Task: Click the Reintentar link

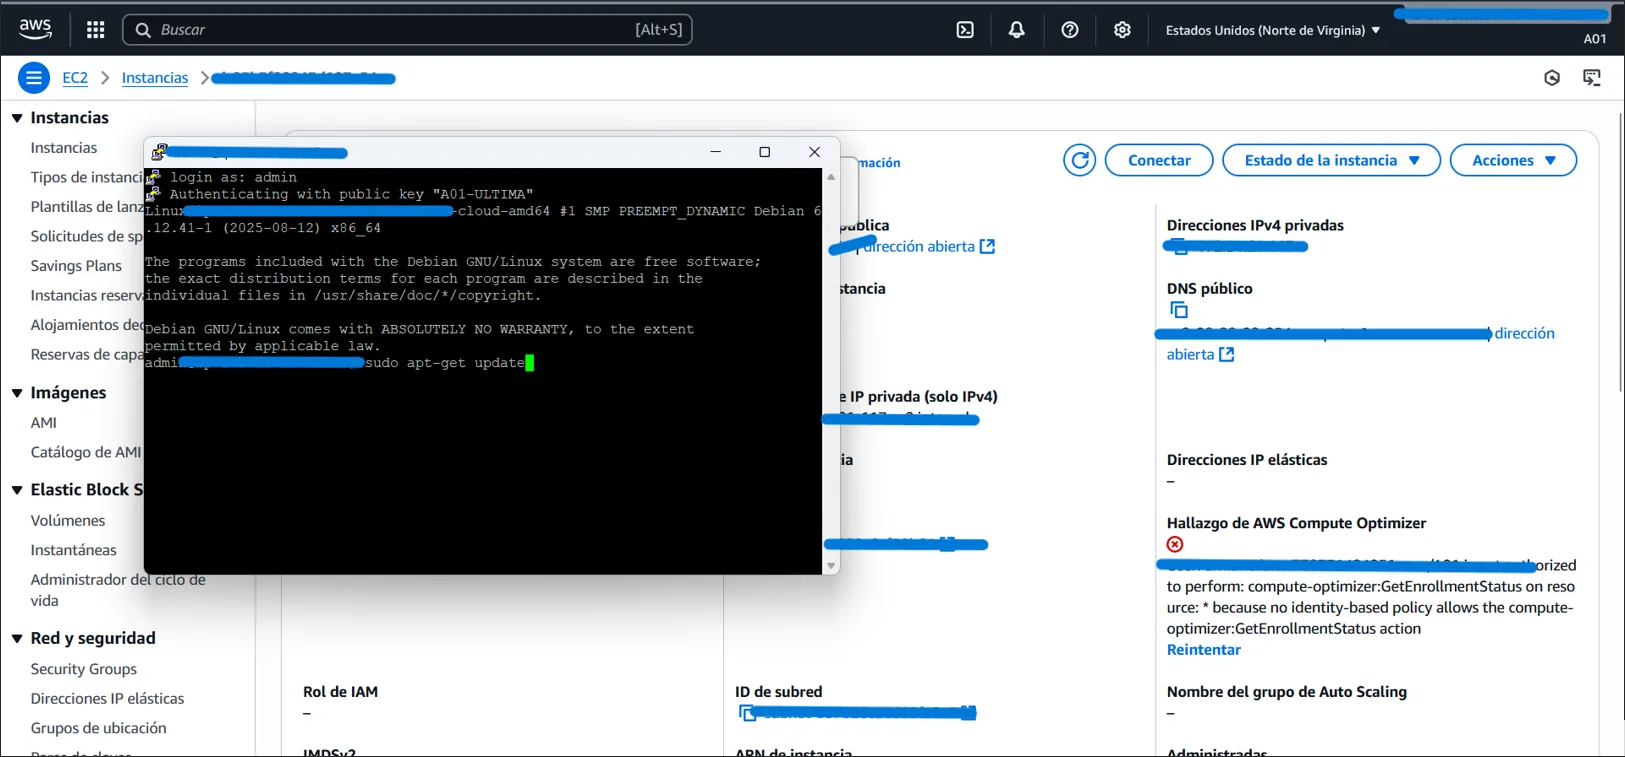Action: coord(1203,650)
